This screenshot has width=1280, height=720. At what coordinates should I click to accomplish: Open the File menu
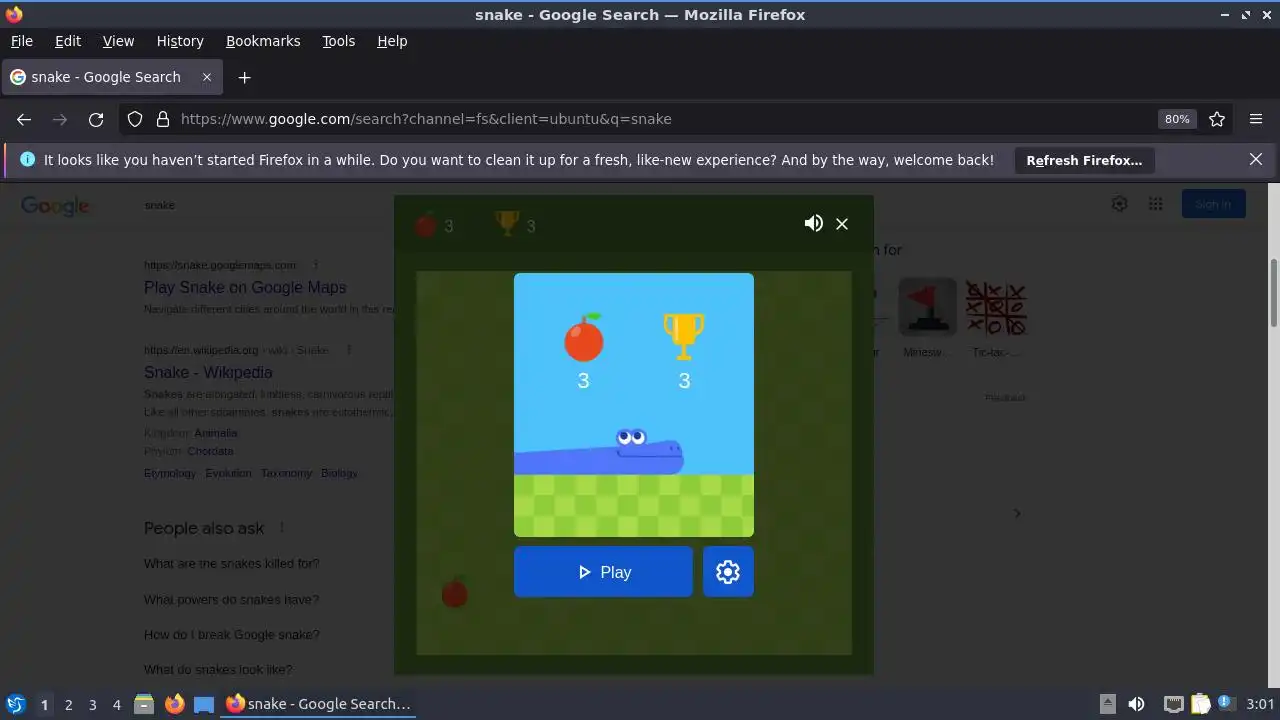point(21,41)
